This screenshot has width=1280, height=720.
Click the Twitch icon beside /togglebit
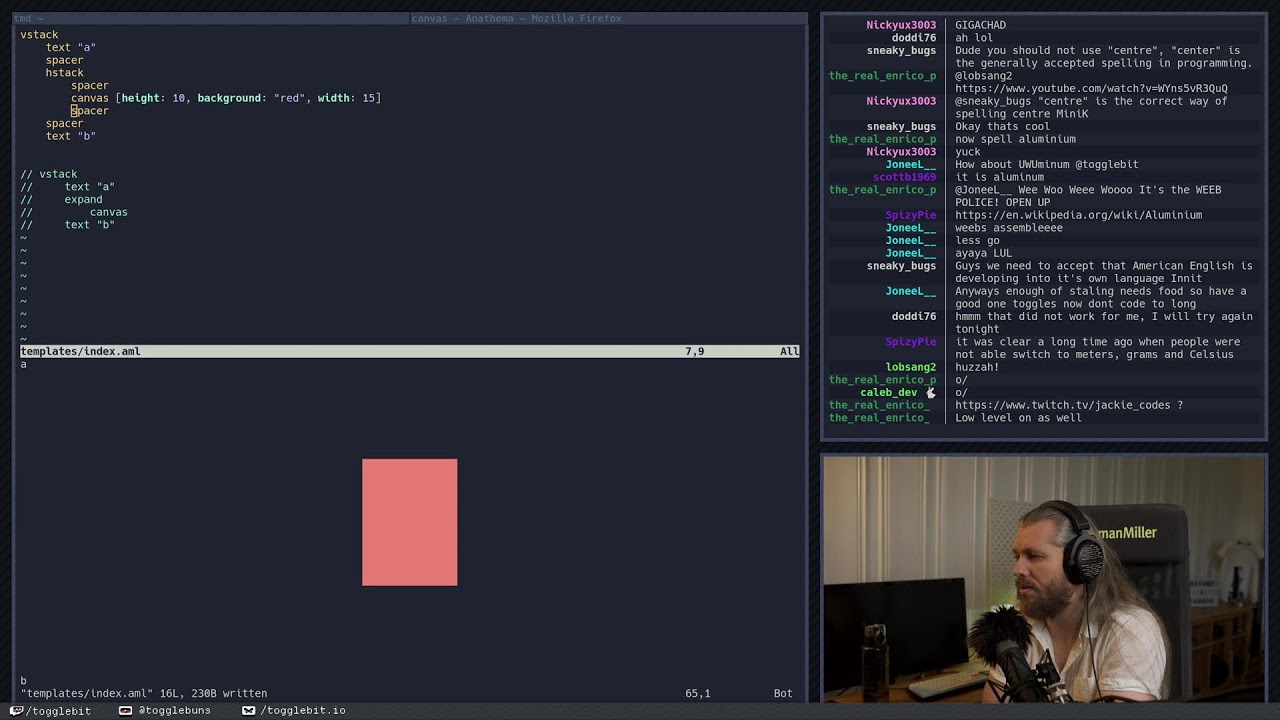pos(16,710)
